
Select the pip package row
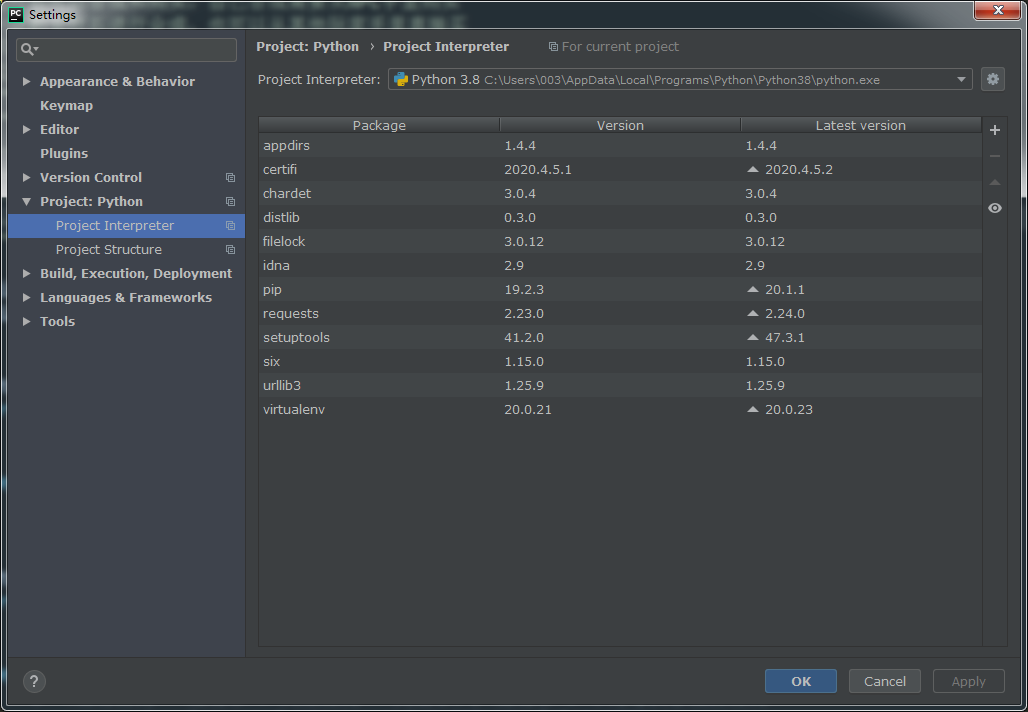click(x=620, y=289)
